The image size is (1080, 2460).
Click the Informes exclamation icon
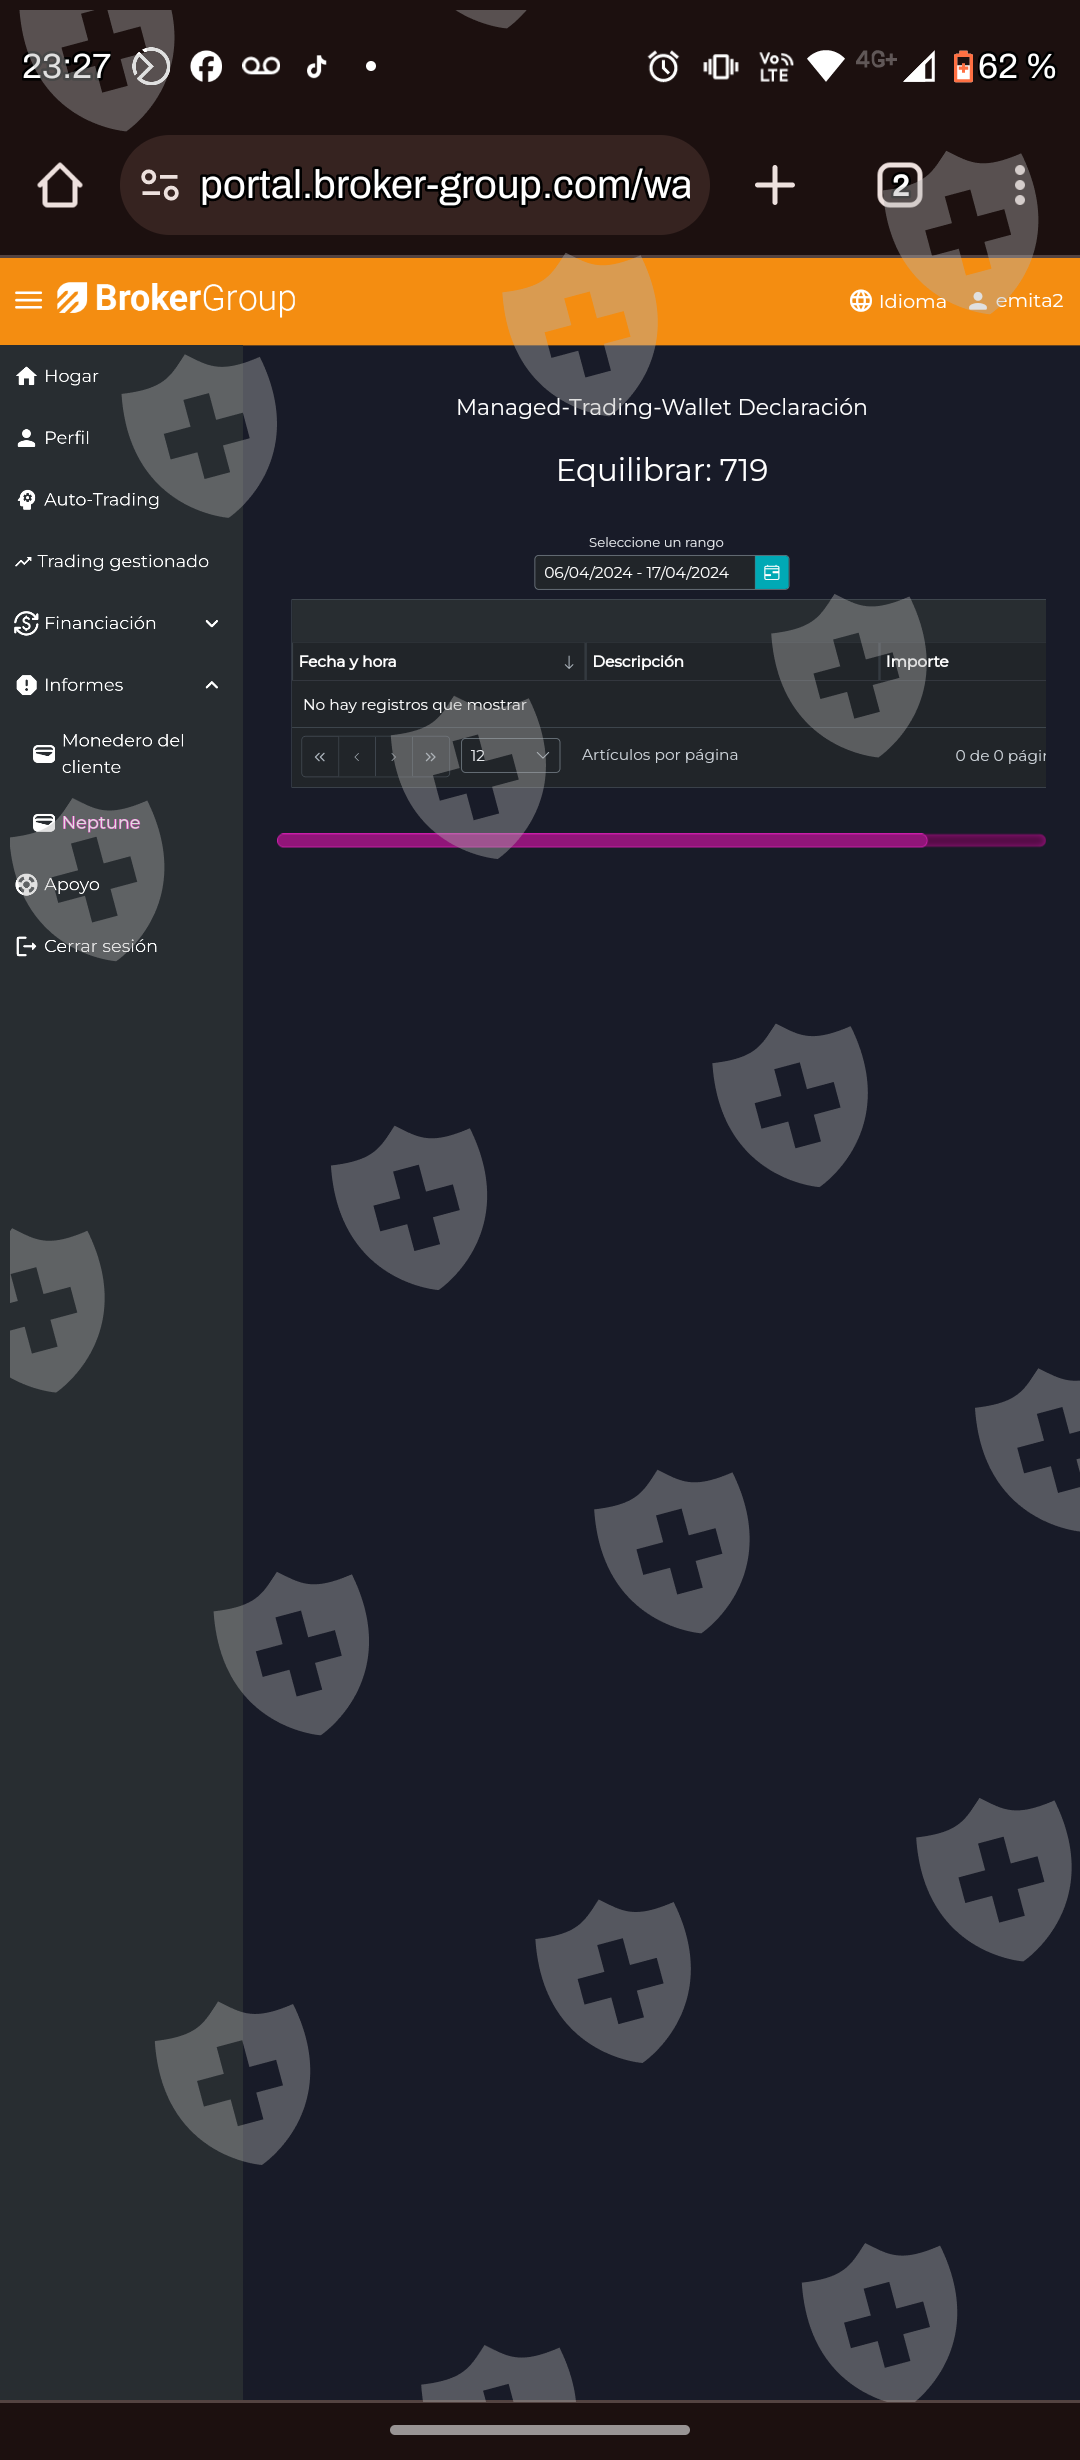pos(27,686)
